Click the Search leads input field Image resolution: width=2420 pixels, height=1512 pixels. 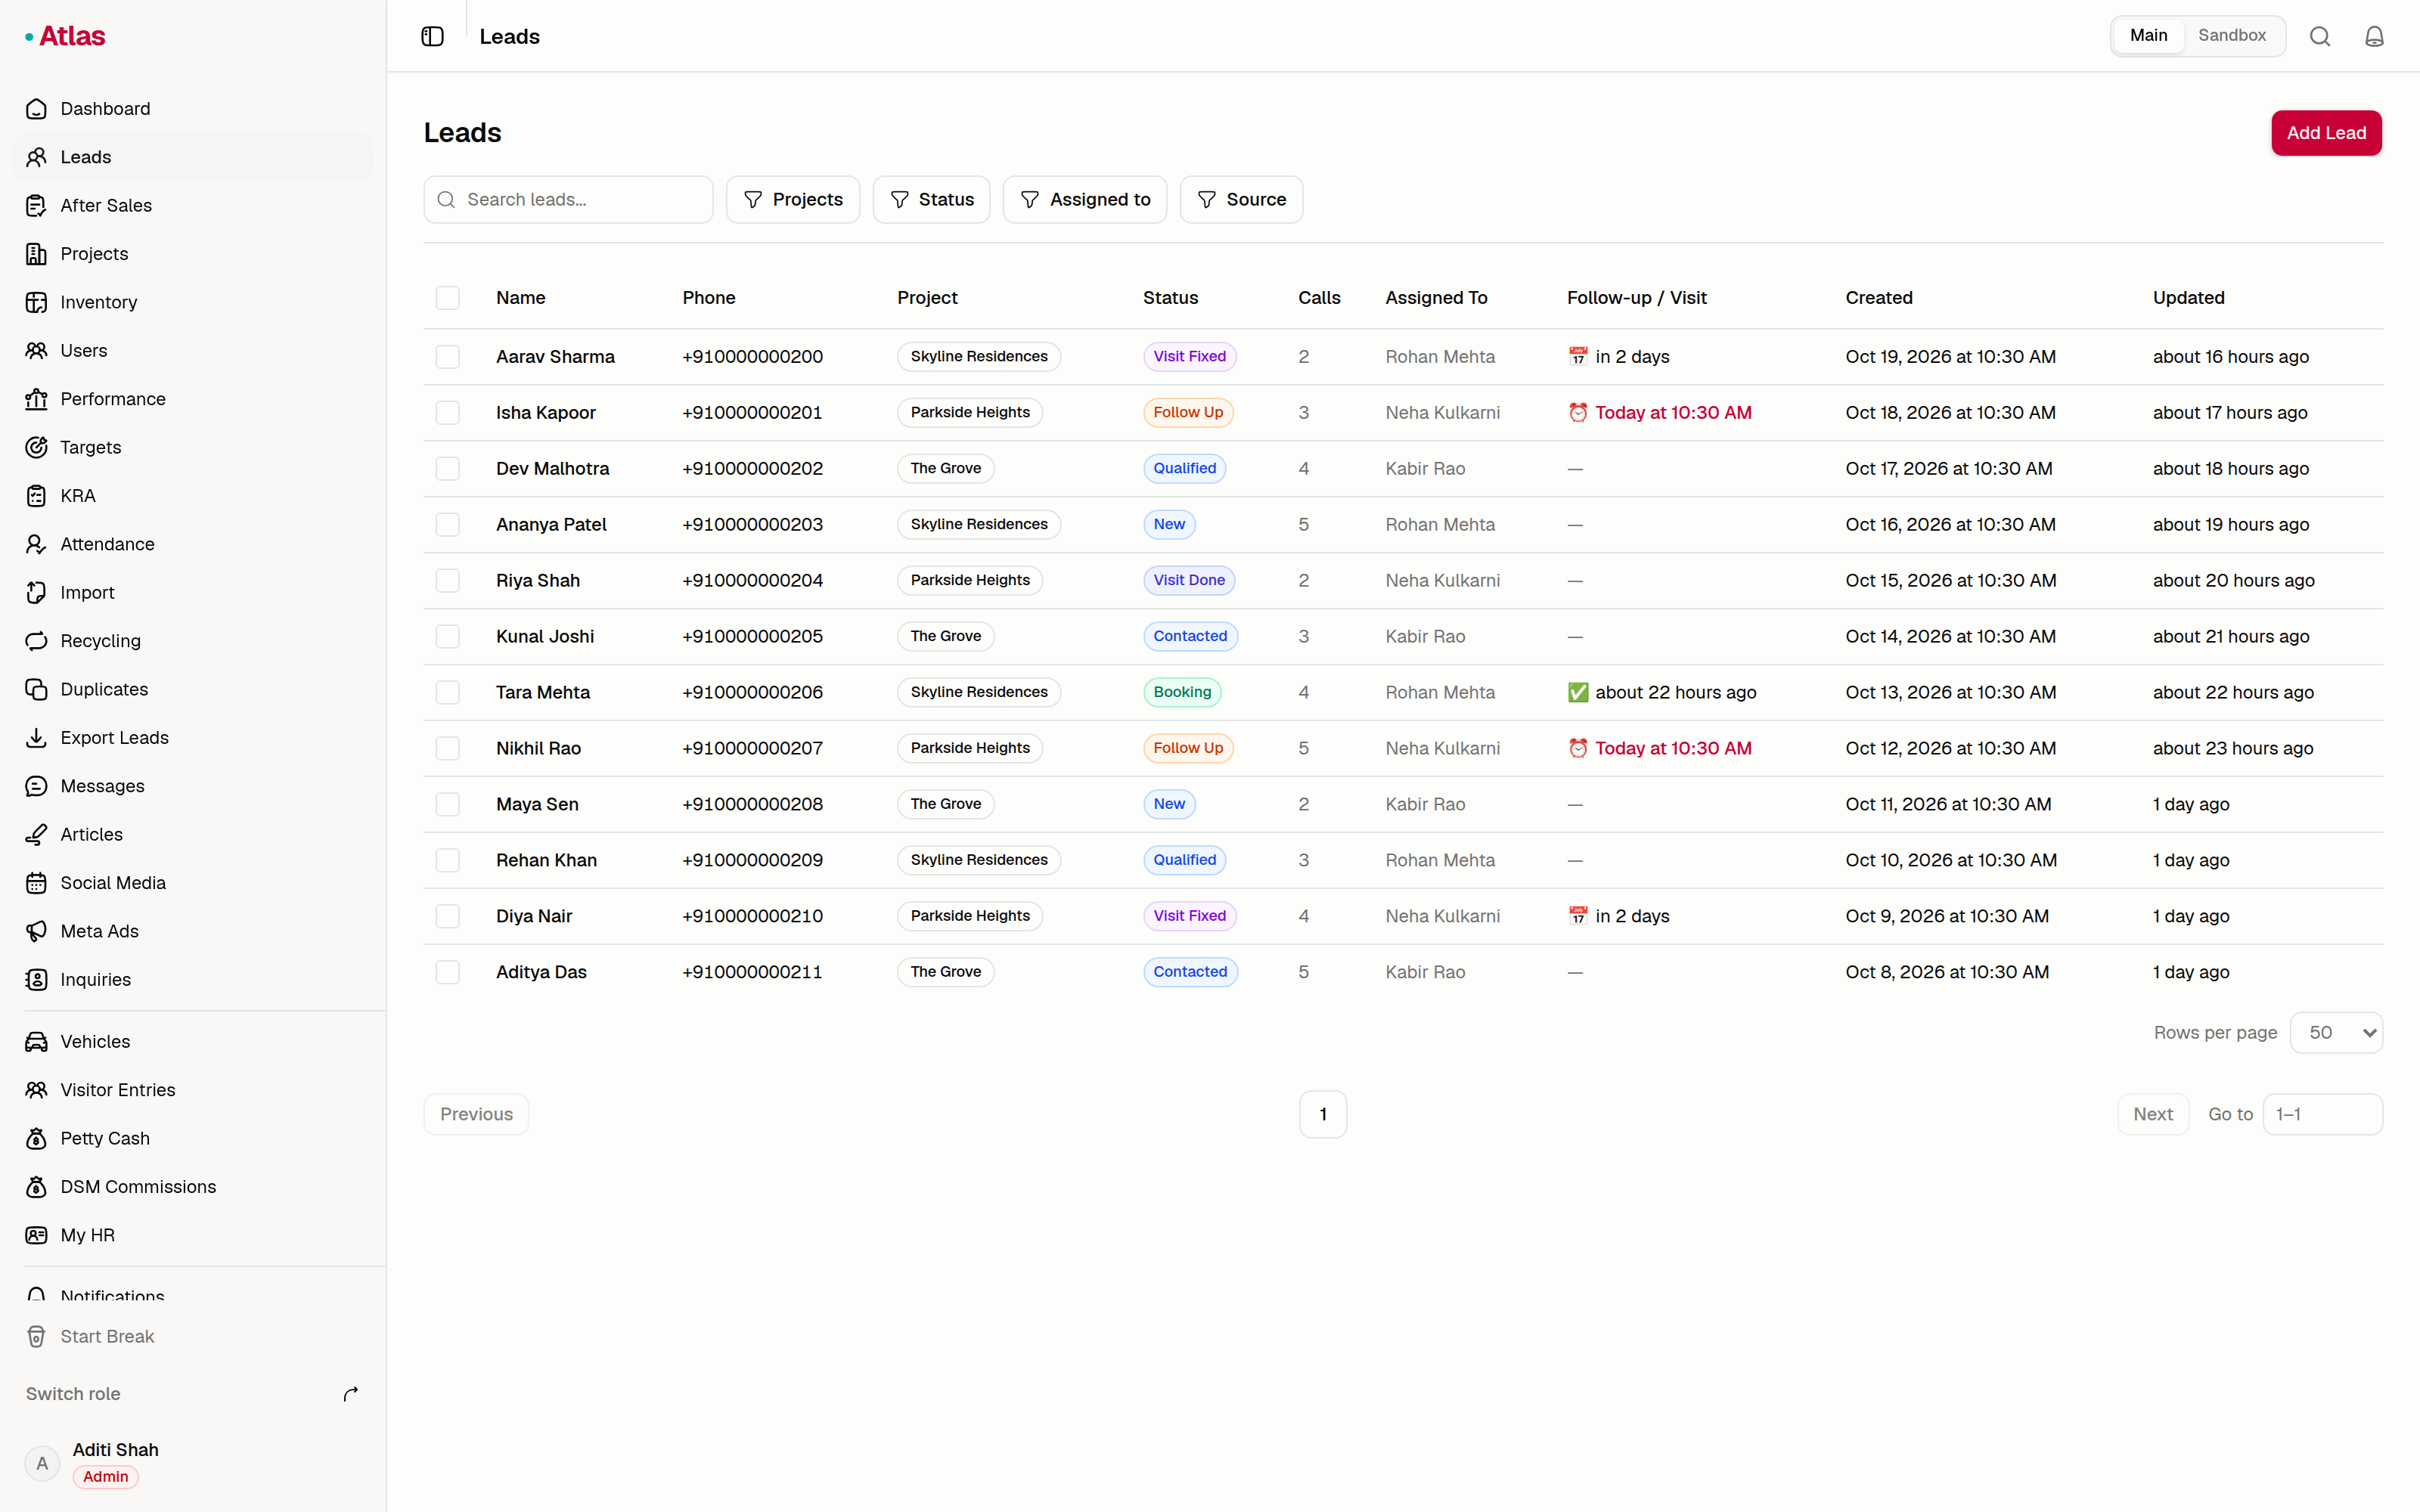tap(568, 200)
